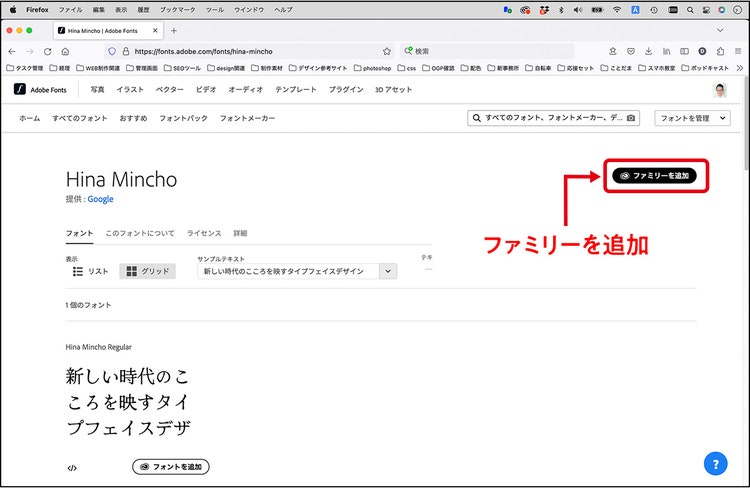Open the フォントパック navigation link
The width and height of the screenshot is (750, 488).
pos(183,118)
